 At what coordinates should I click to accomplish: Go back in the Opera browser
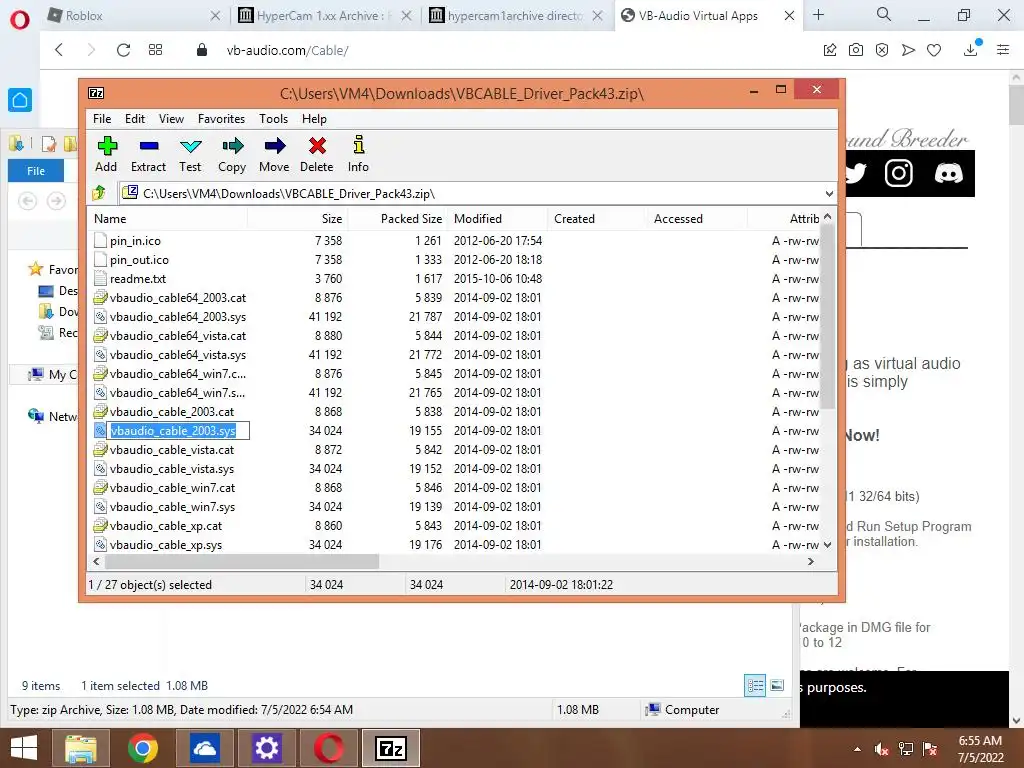[x=59, y=50]
